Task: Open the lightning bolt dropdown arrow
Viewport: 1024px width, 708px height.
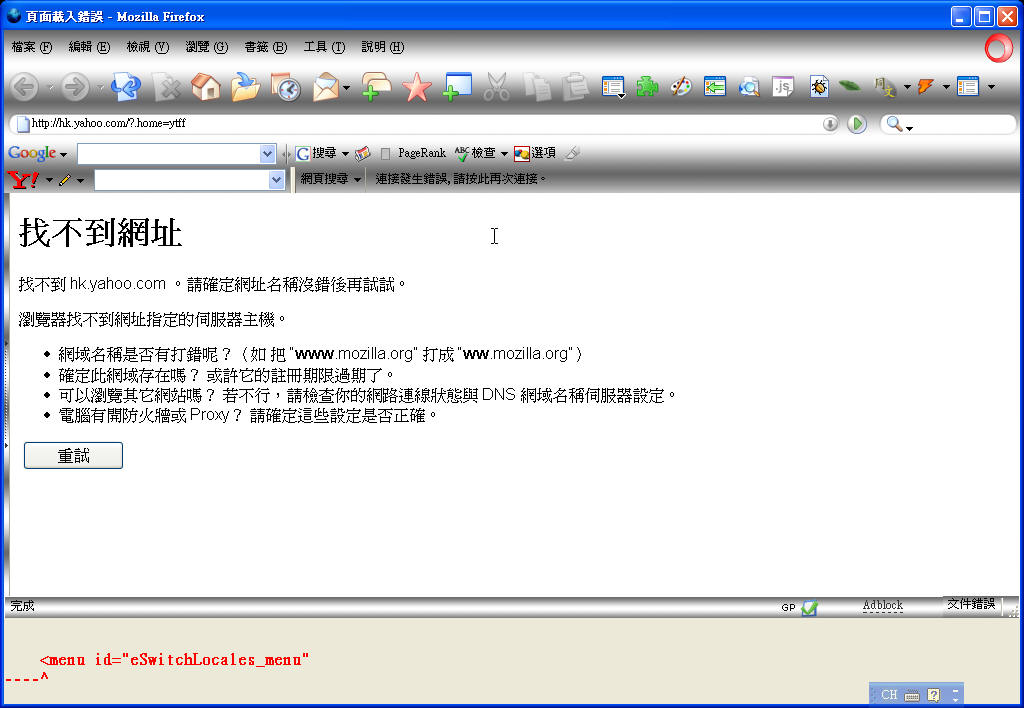Action: coord(946,86)
